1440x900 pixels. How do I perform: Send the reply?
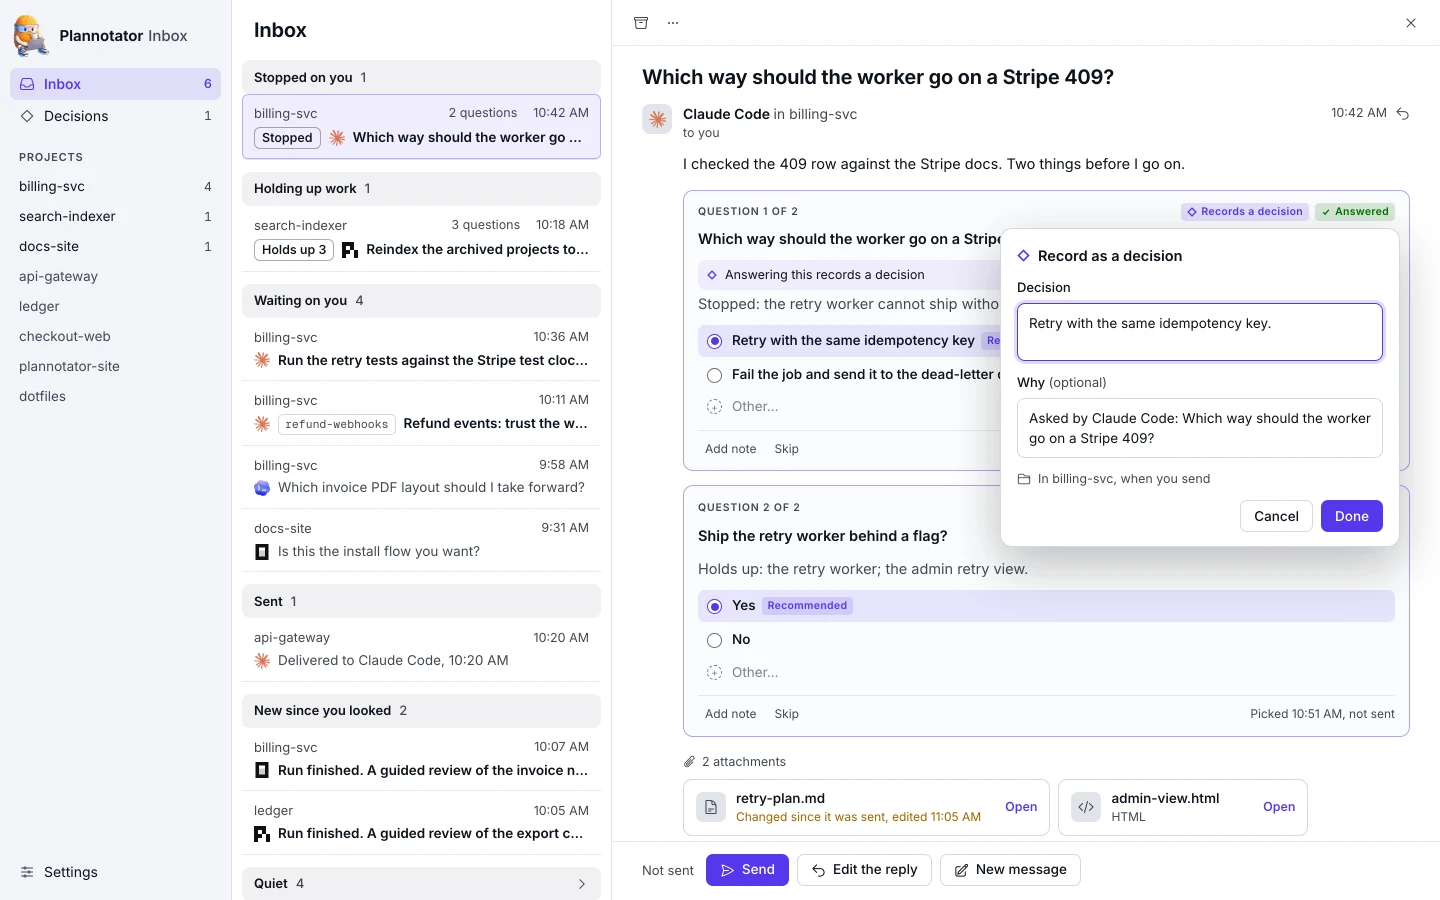point(747,870)
